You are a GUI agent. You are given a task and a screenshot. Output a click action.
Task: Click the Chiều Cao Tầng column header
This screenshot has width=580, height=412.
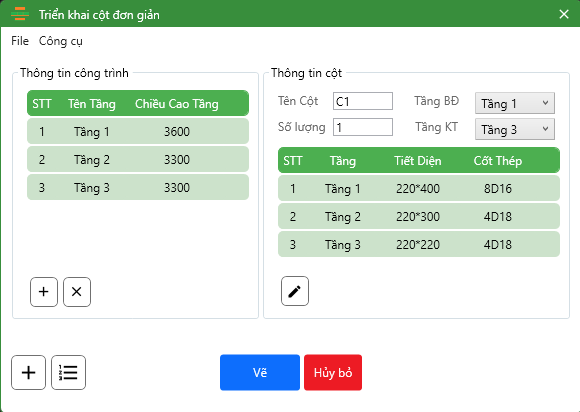176,104
